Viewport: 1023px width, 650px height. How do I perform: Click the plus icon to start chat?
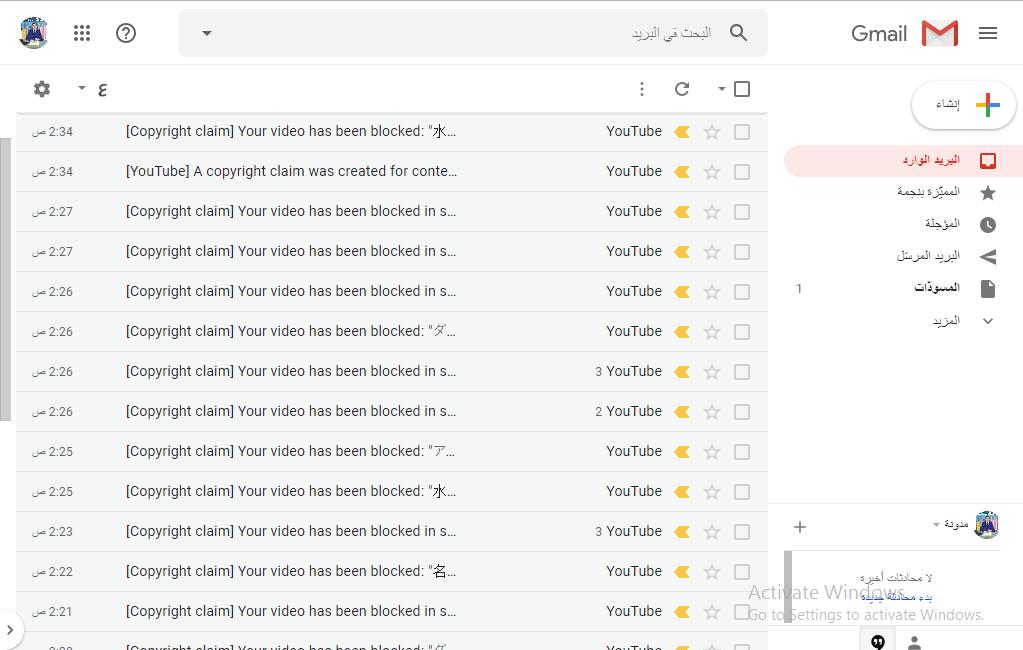800,527
